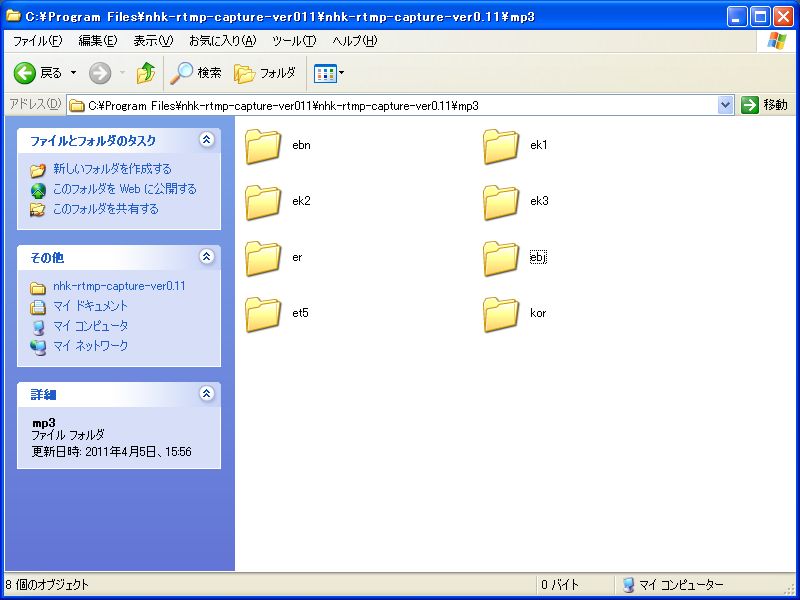Select the ebn folder icon
Viewport: 800px width, 600px height.
click(x=263, y=146)
